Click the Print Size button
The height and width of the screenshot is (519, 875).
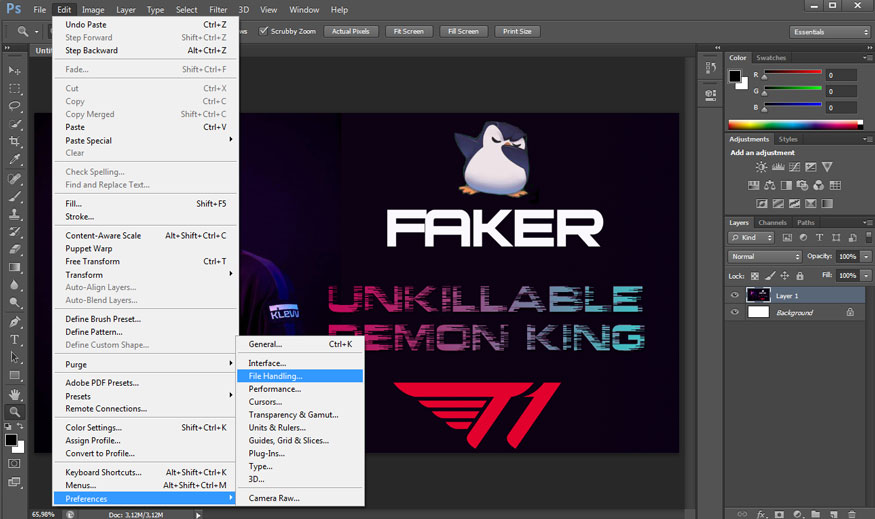coord(517,31)
